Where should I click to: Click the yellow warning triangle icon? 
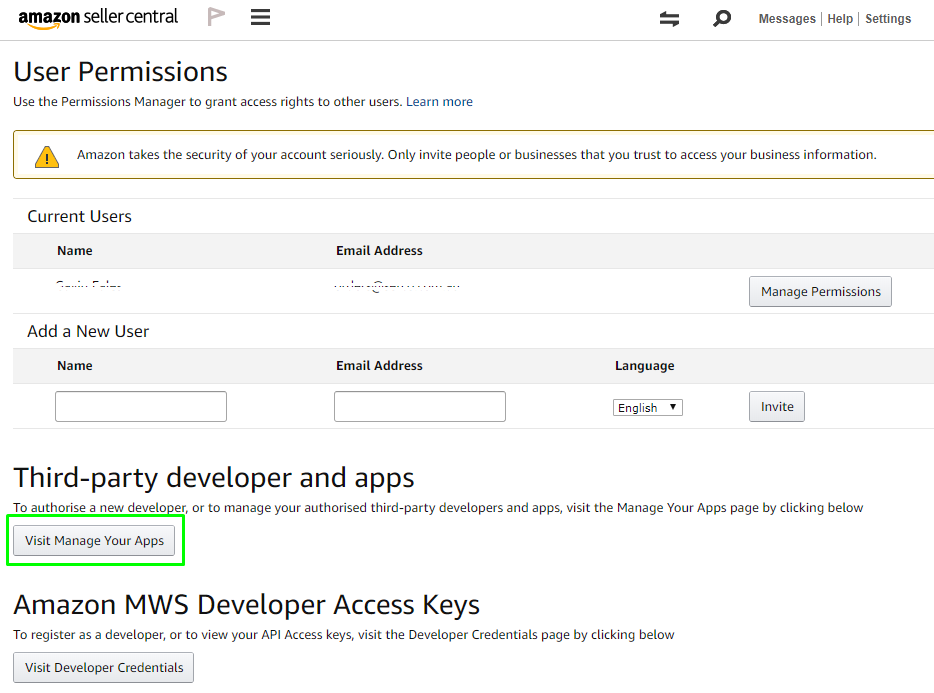(x=47, y=156)
